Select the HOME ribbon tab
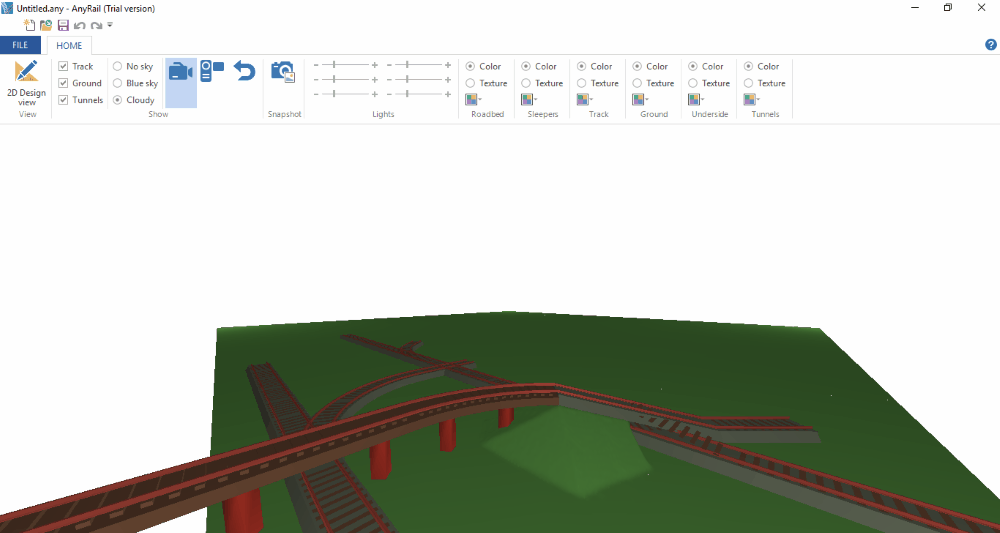The width and height of the screenshot is (1000, 533). 69,45
